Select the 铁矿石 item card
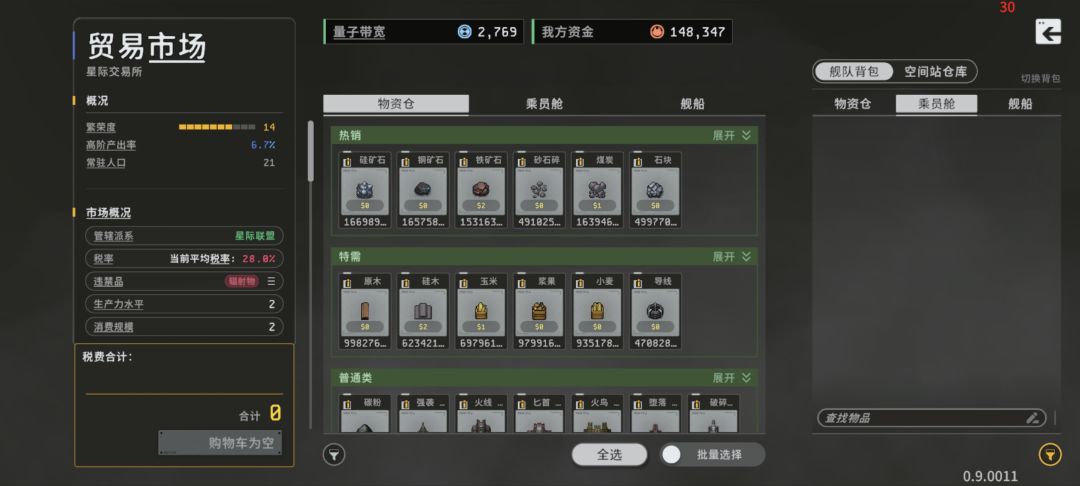Image resolution: width=1080 pixels, height=486 pixels. [481, 189]
